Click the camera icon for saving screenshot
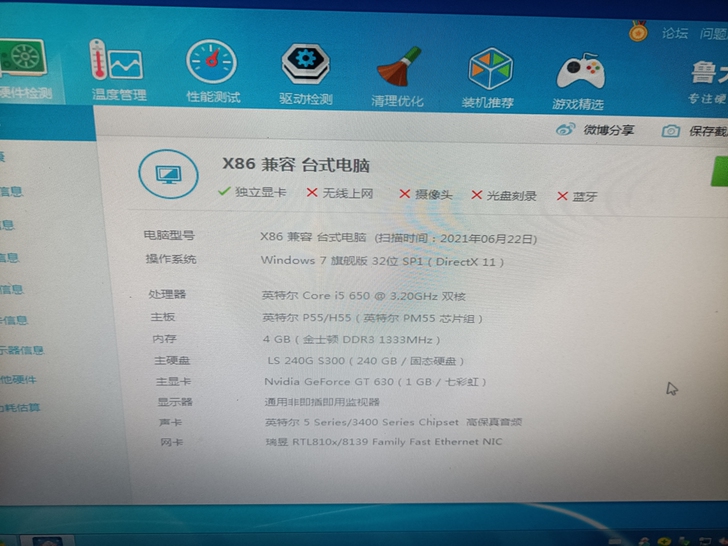This screenshot has width=728, height=546. 670,131
